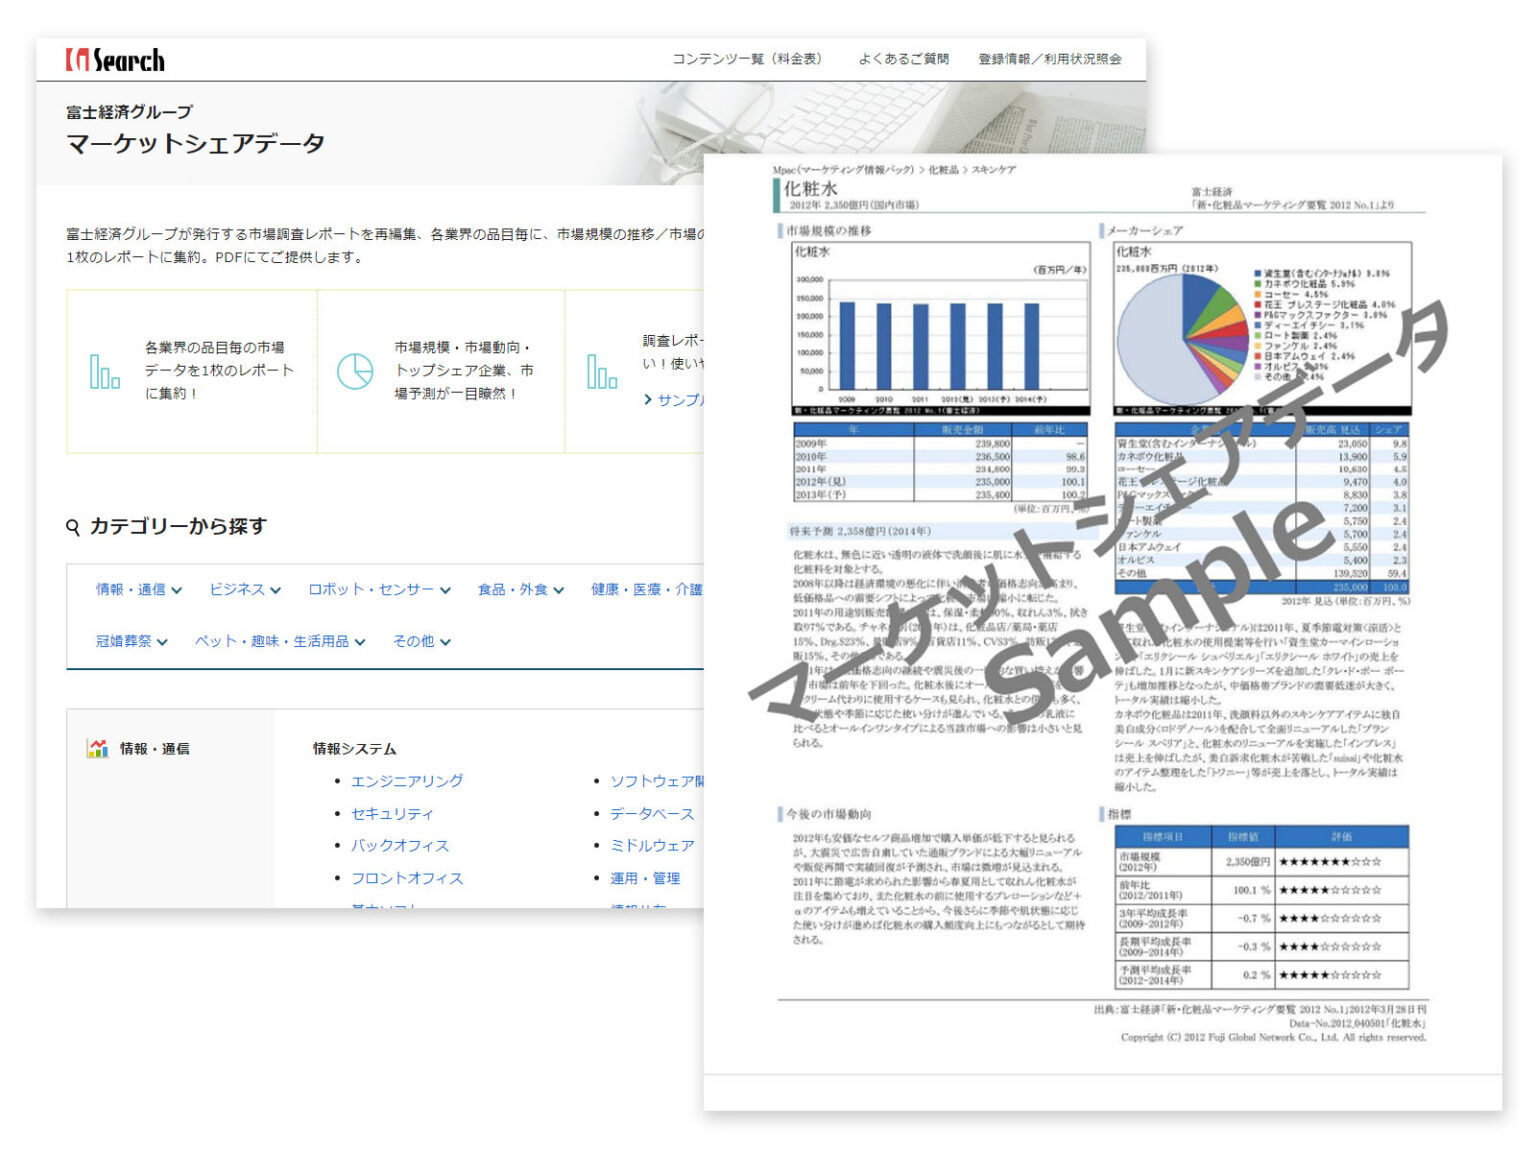This screenshot has width=1536, height=1152.
Task: Open コンテンツ一覧（料金表） in the header
Action: pos(747,59)
